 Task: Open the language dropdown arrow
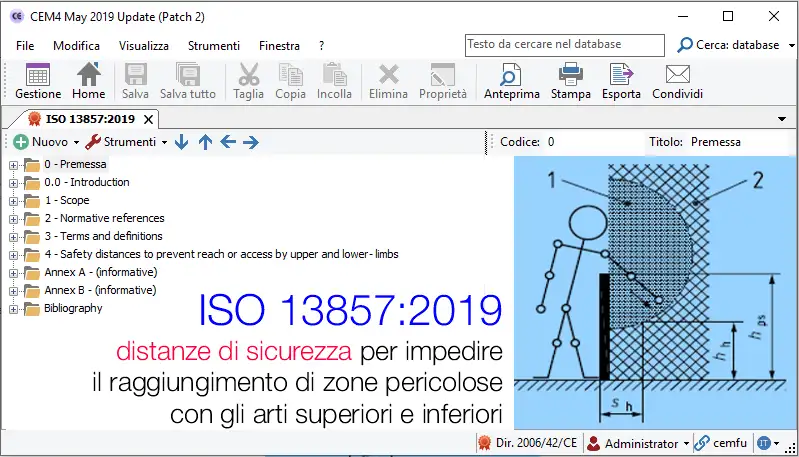click(777, 444)
